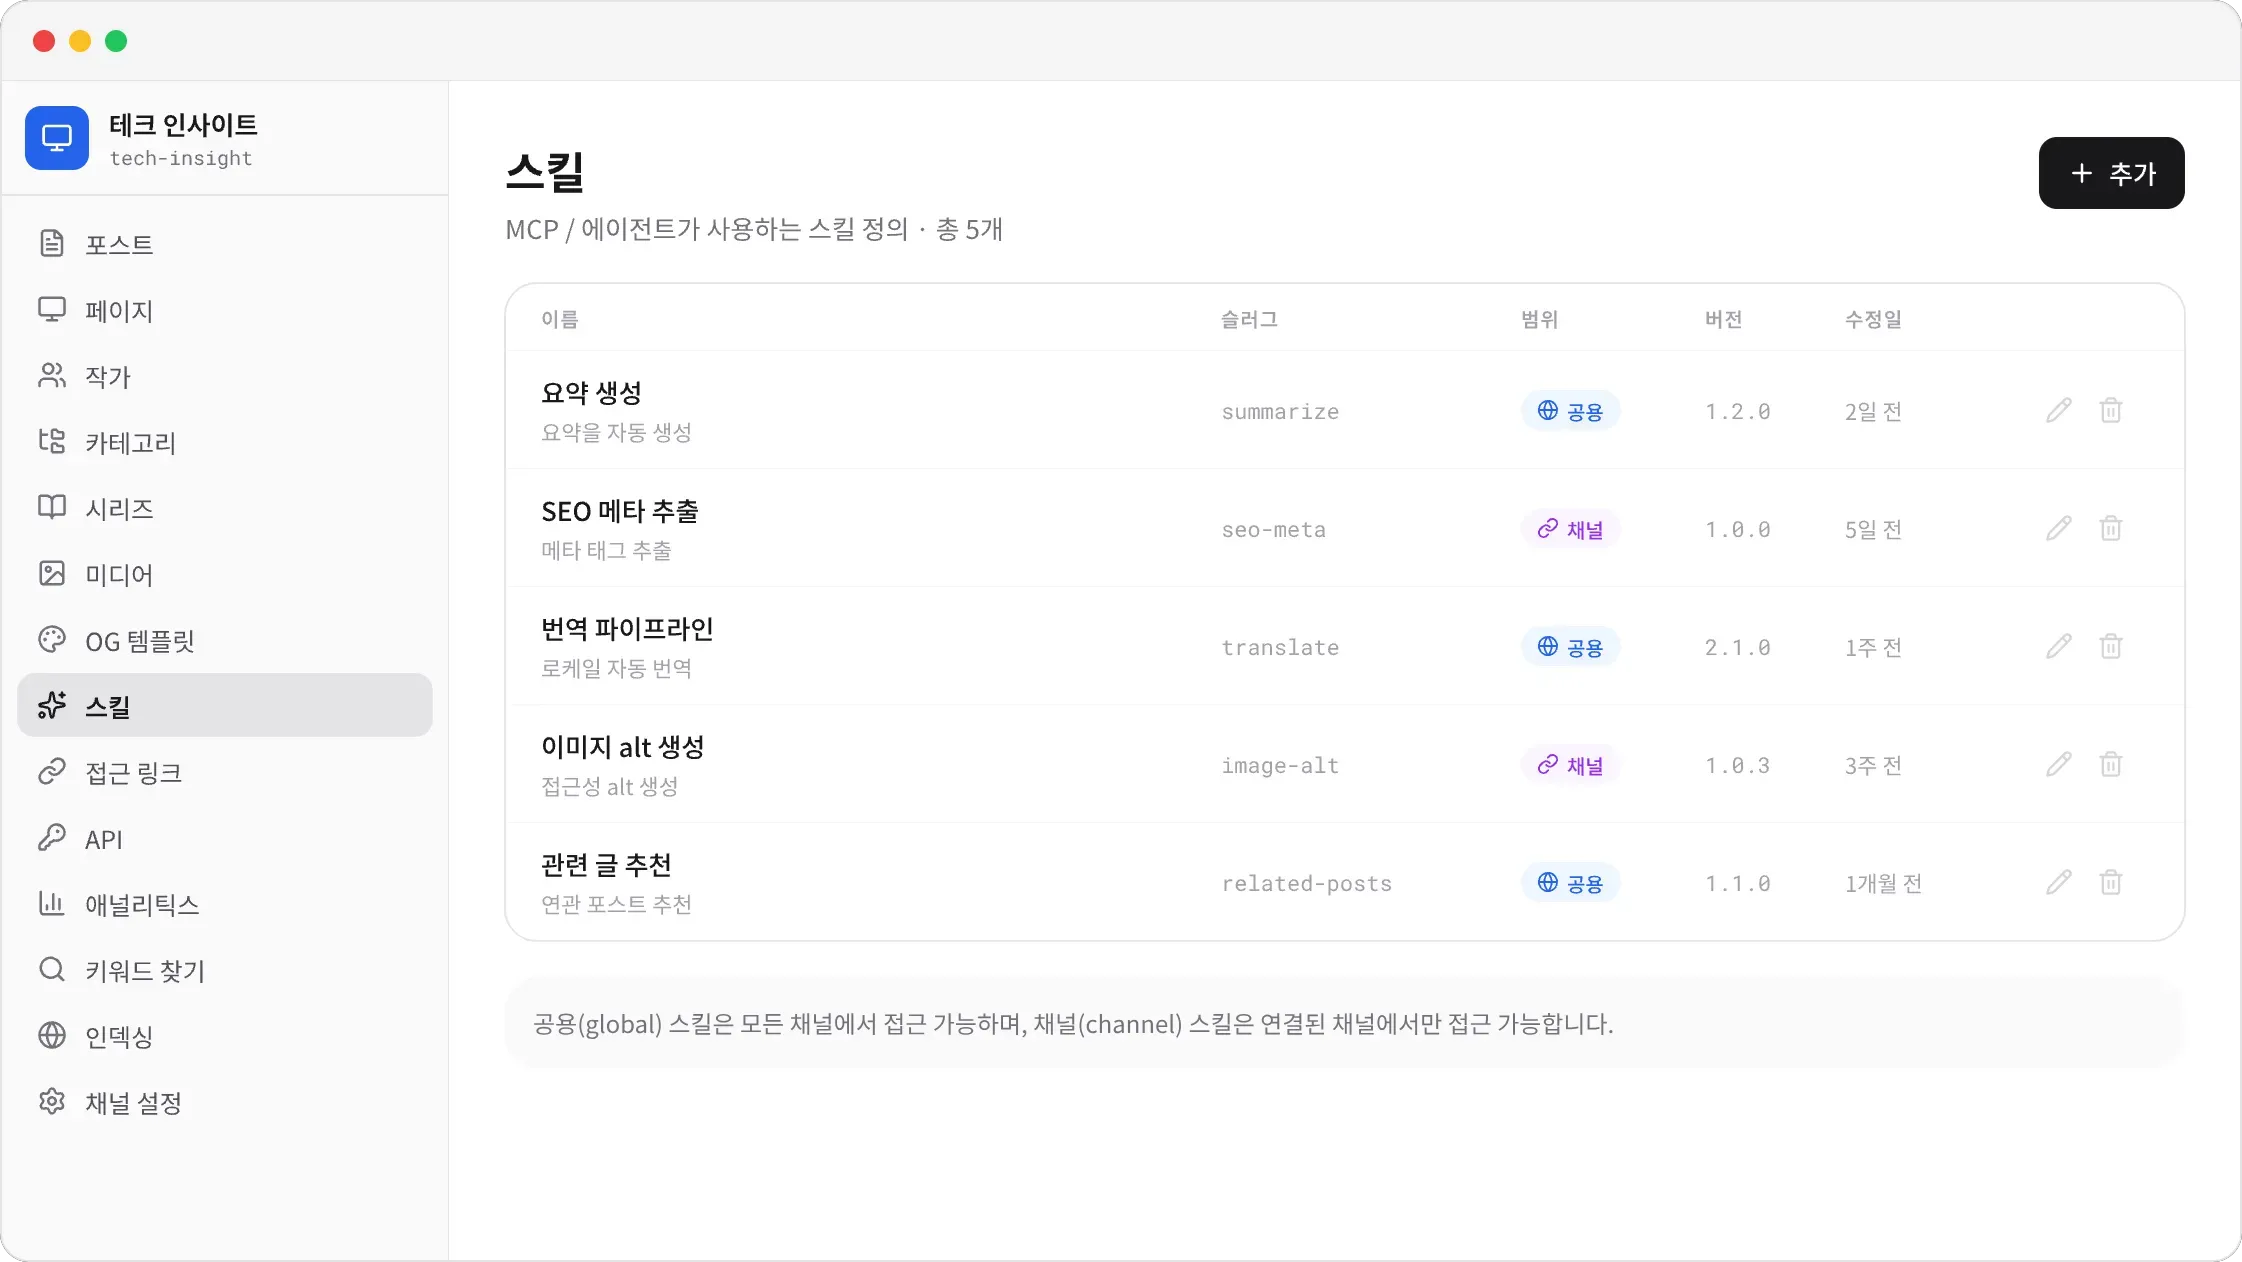Click the 카테고리 tree icon in sidebar
This screenshot has height=1262, width=2242.
click(x=52, y=441)
